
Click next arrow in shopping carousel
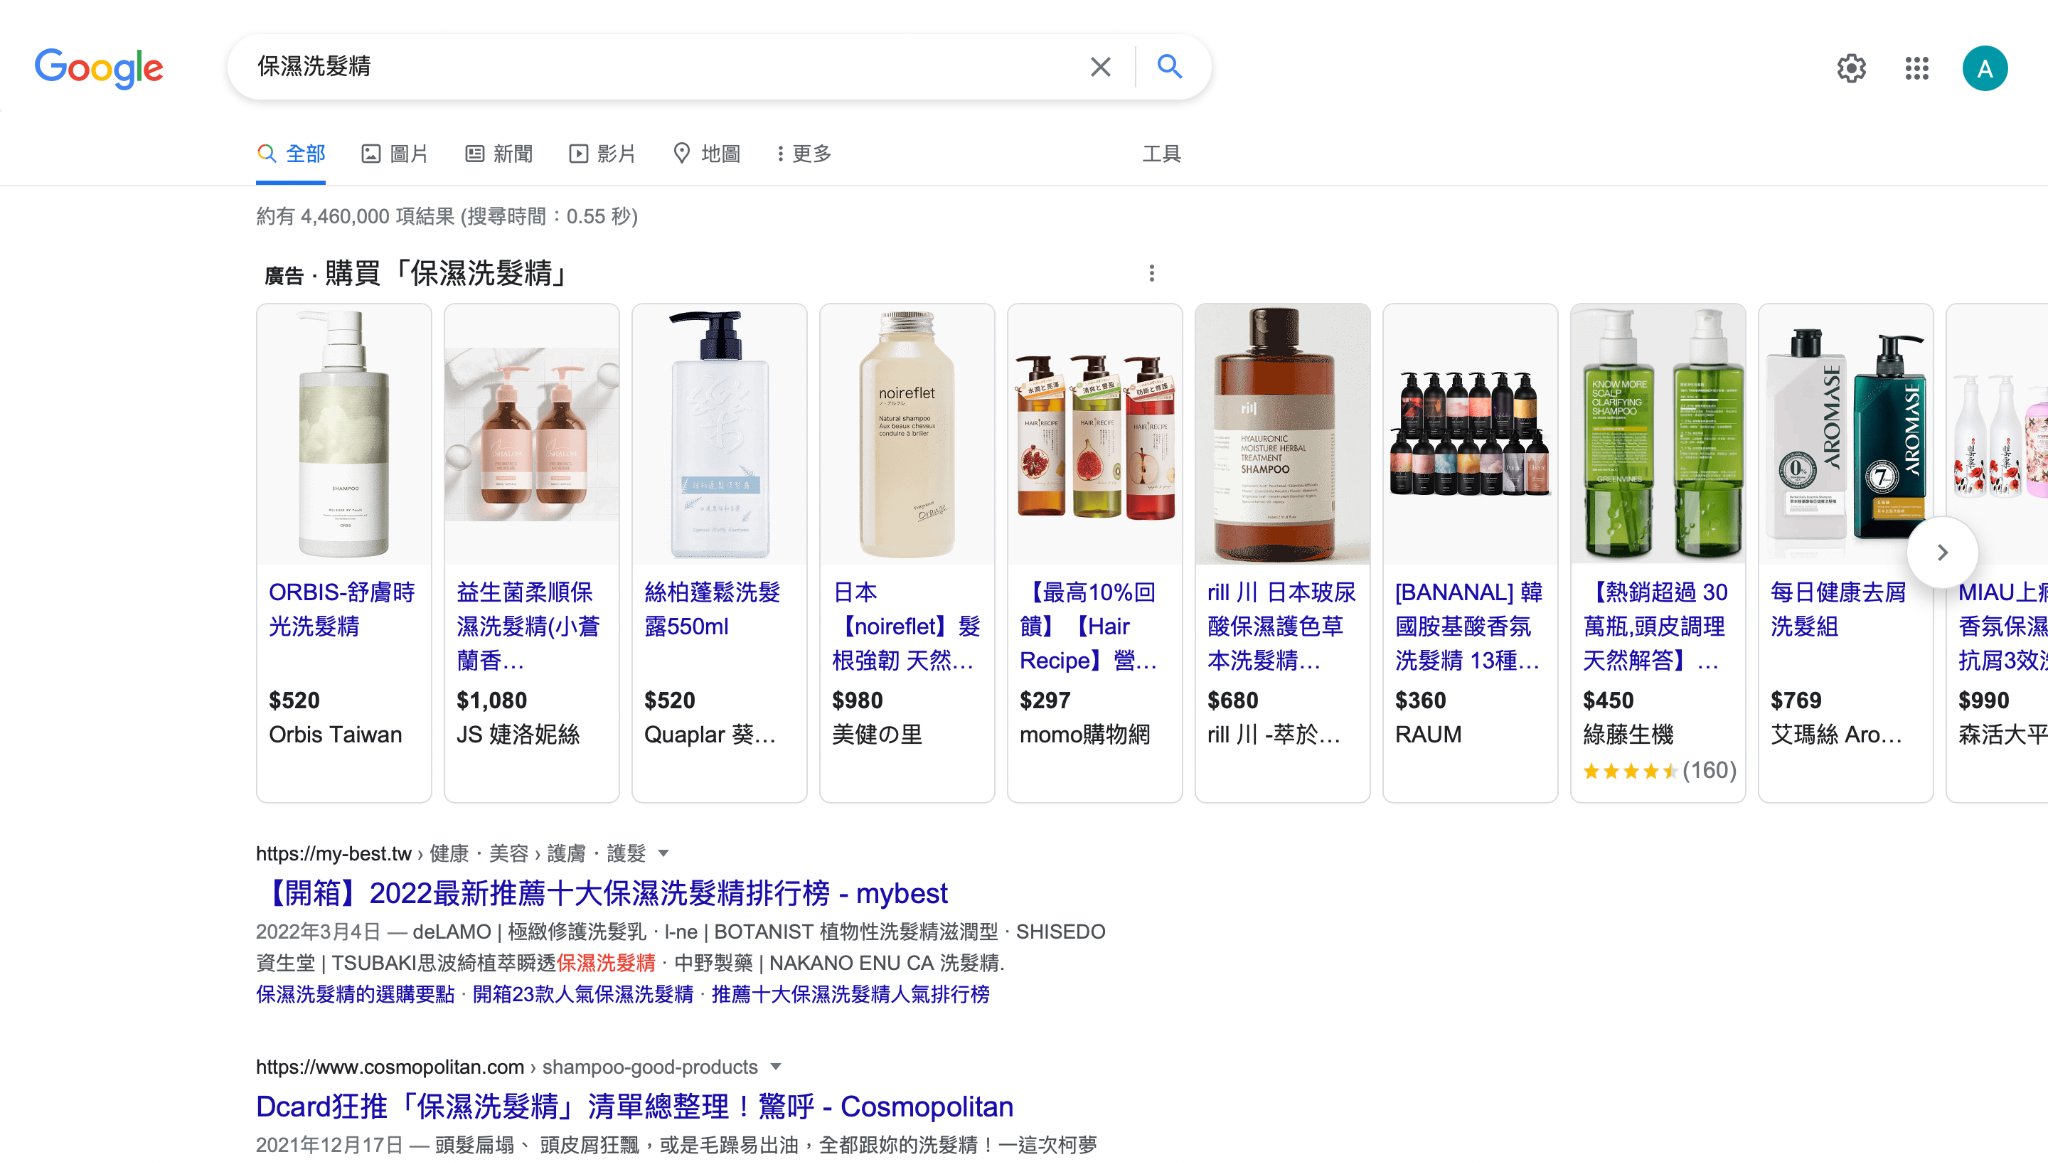(x=1942, y=552)
